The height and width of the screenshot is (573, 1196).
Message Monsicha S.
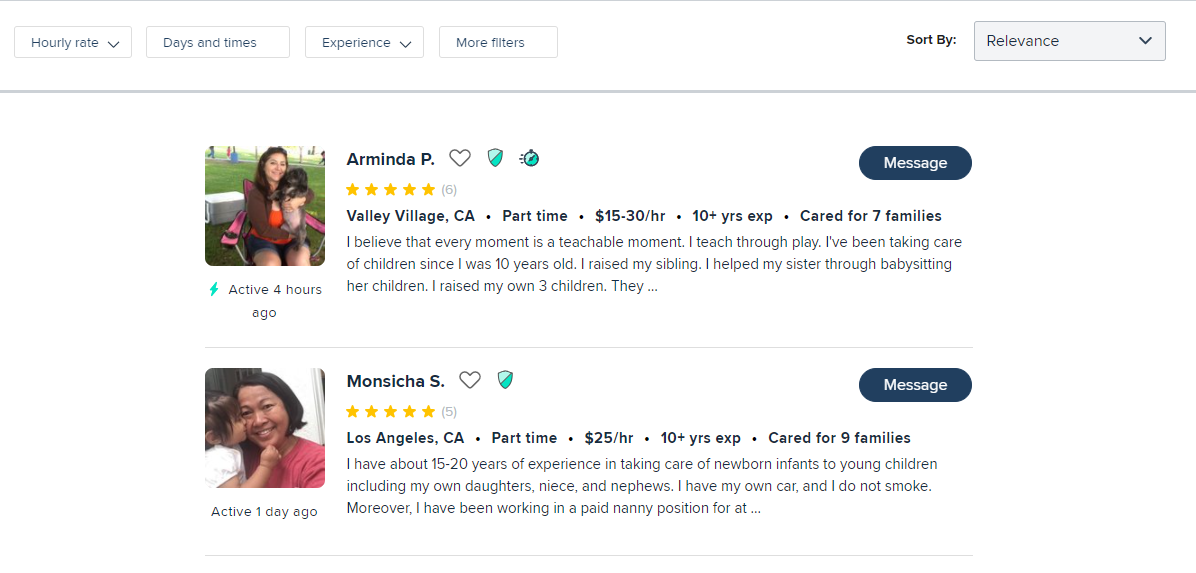click(x=915, y=385)
